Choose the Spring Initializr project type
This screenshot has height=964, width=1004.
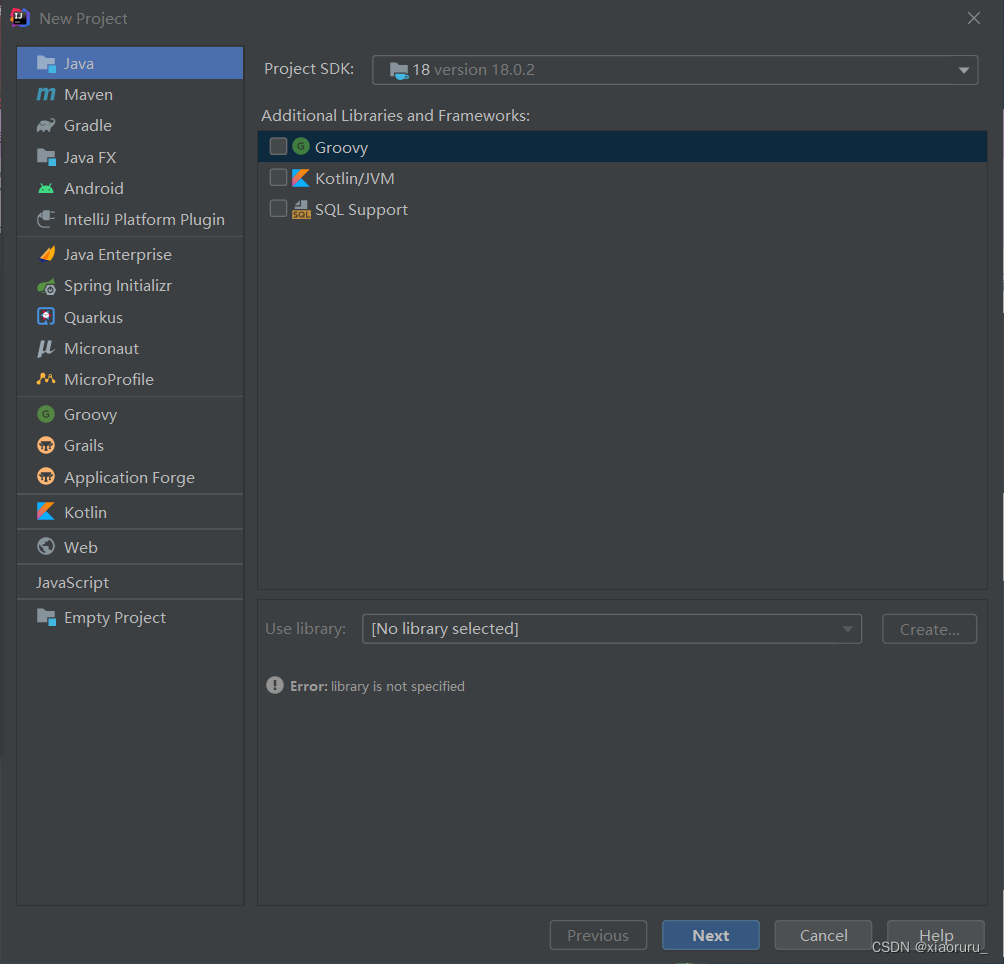tap(130, 285)
